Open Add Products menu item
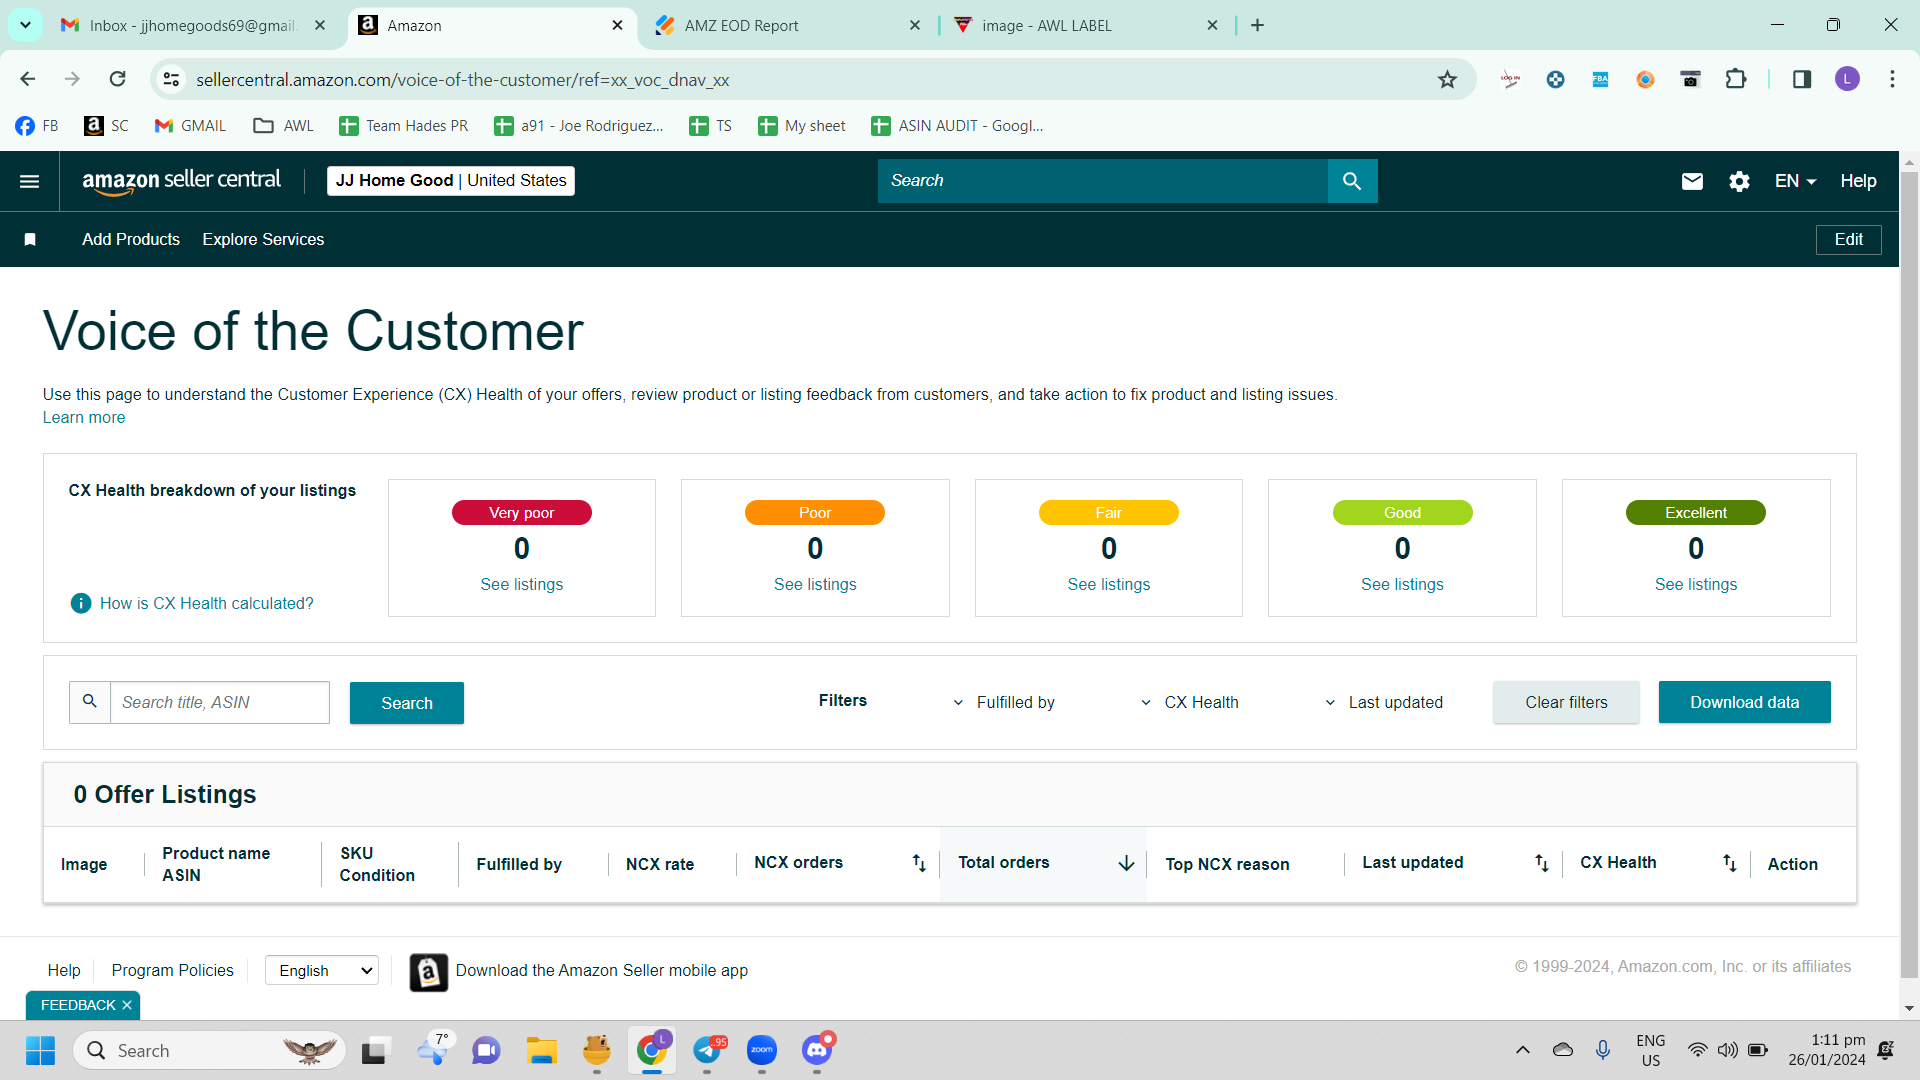 point(131,240)
